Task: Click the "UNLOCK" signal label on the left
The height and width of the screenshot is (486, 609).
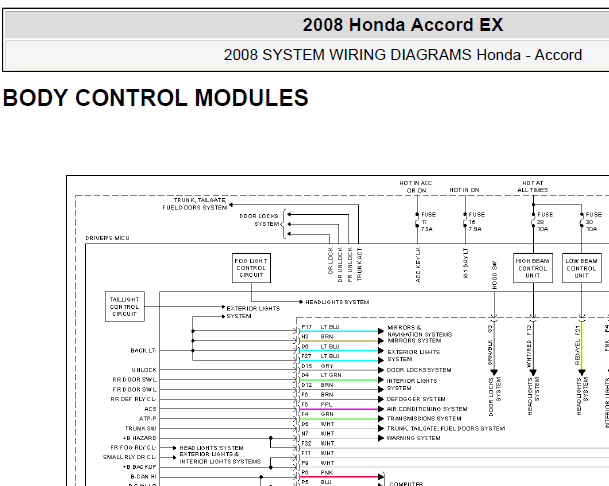Action: pyautogui.click(x=144, y=370)
